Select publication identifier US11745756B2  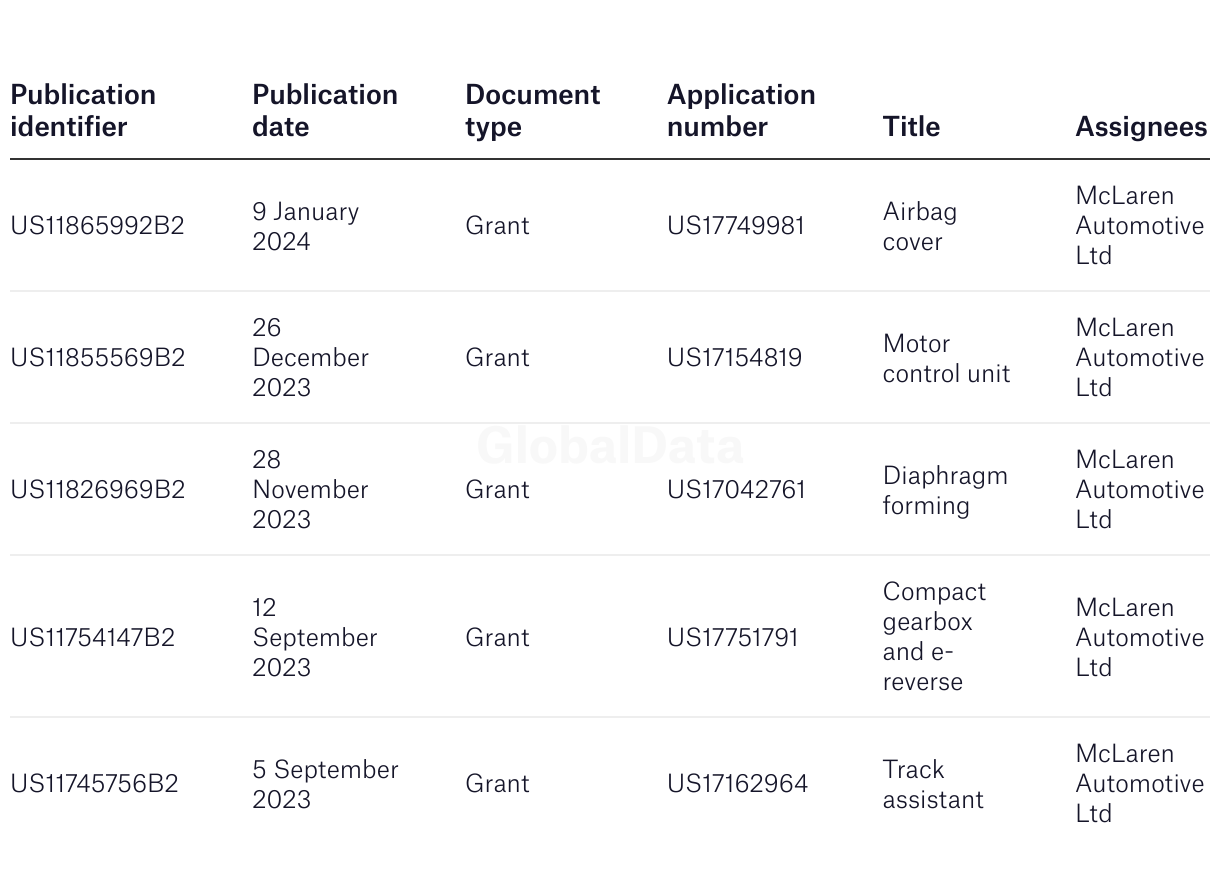pyautogui.click(x=94, y=784)
